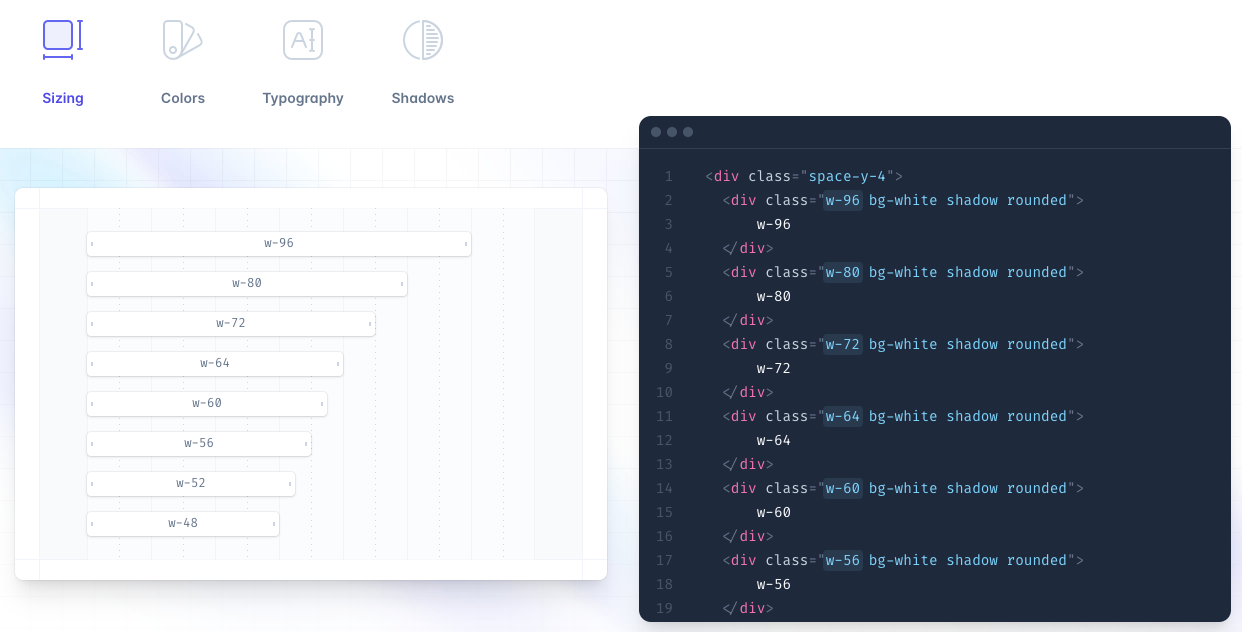1242x632 pixels.
Task: Open the Typography tab label
Action: click(x=303, y=98)
